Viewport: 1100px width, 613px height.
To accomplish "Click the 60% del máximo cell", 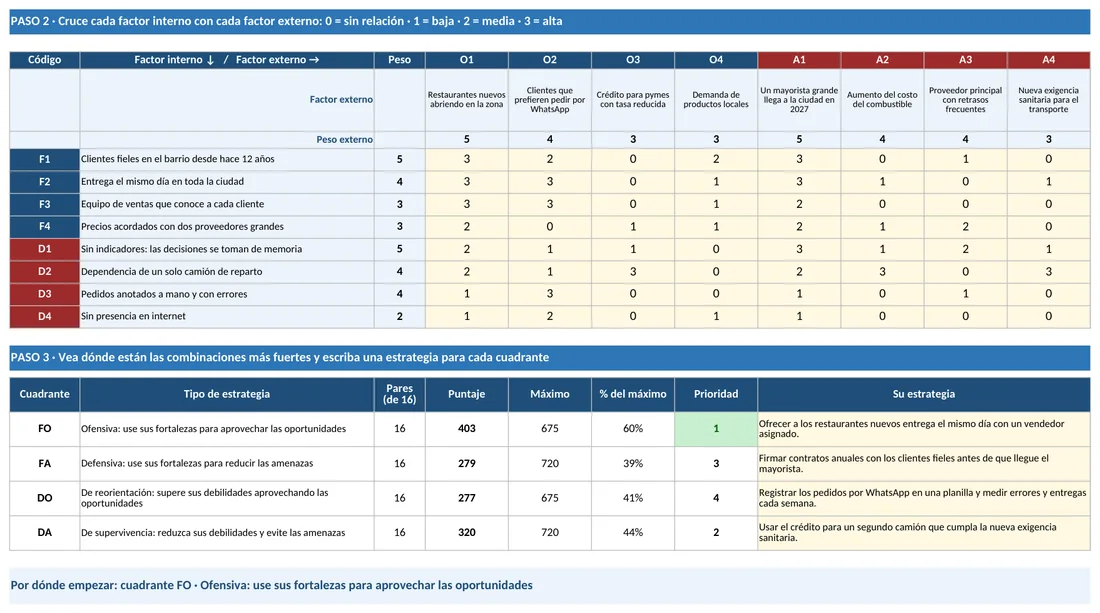I will tap(633, 429).
